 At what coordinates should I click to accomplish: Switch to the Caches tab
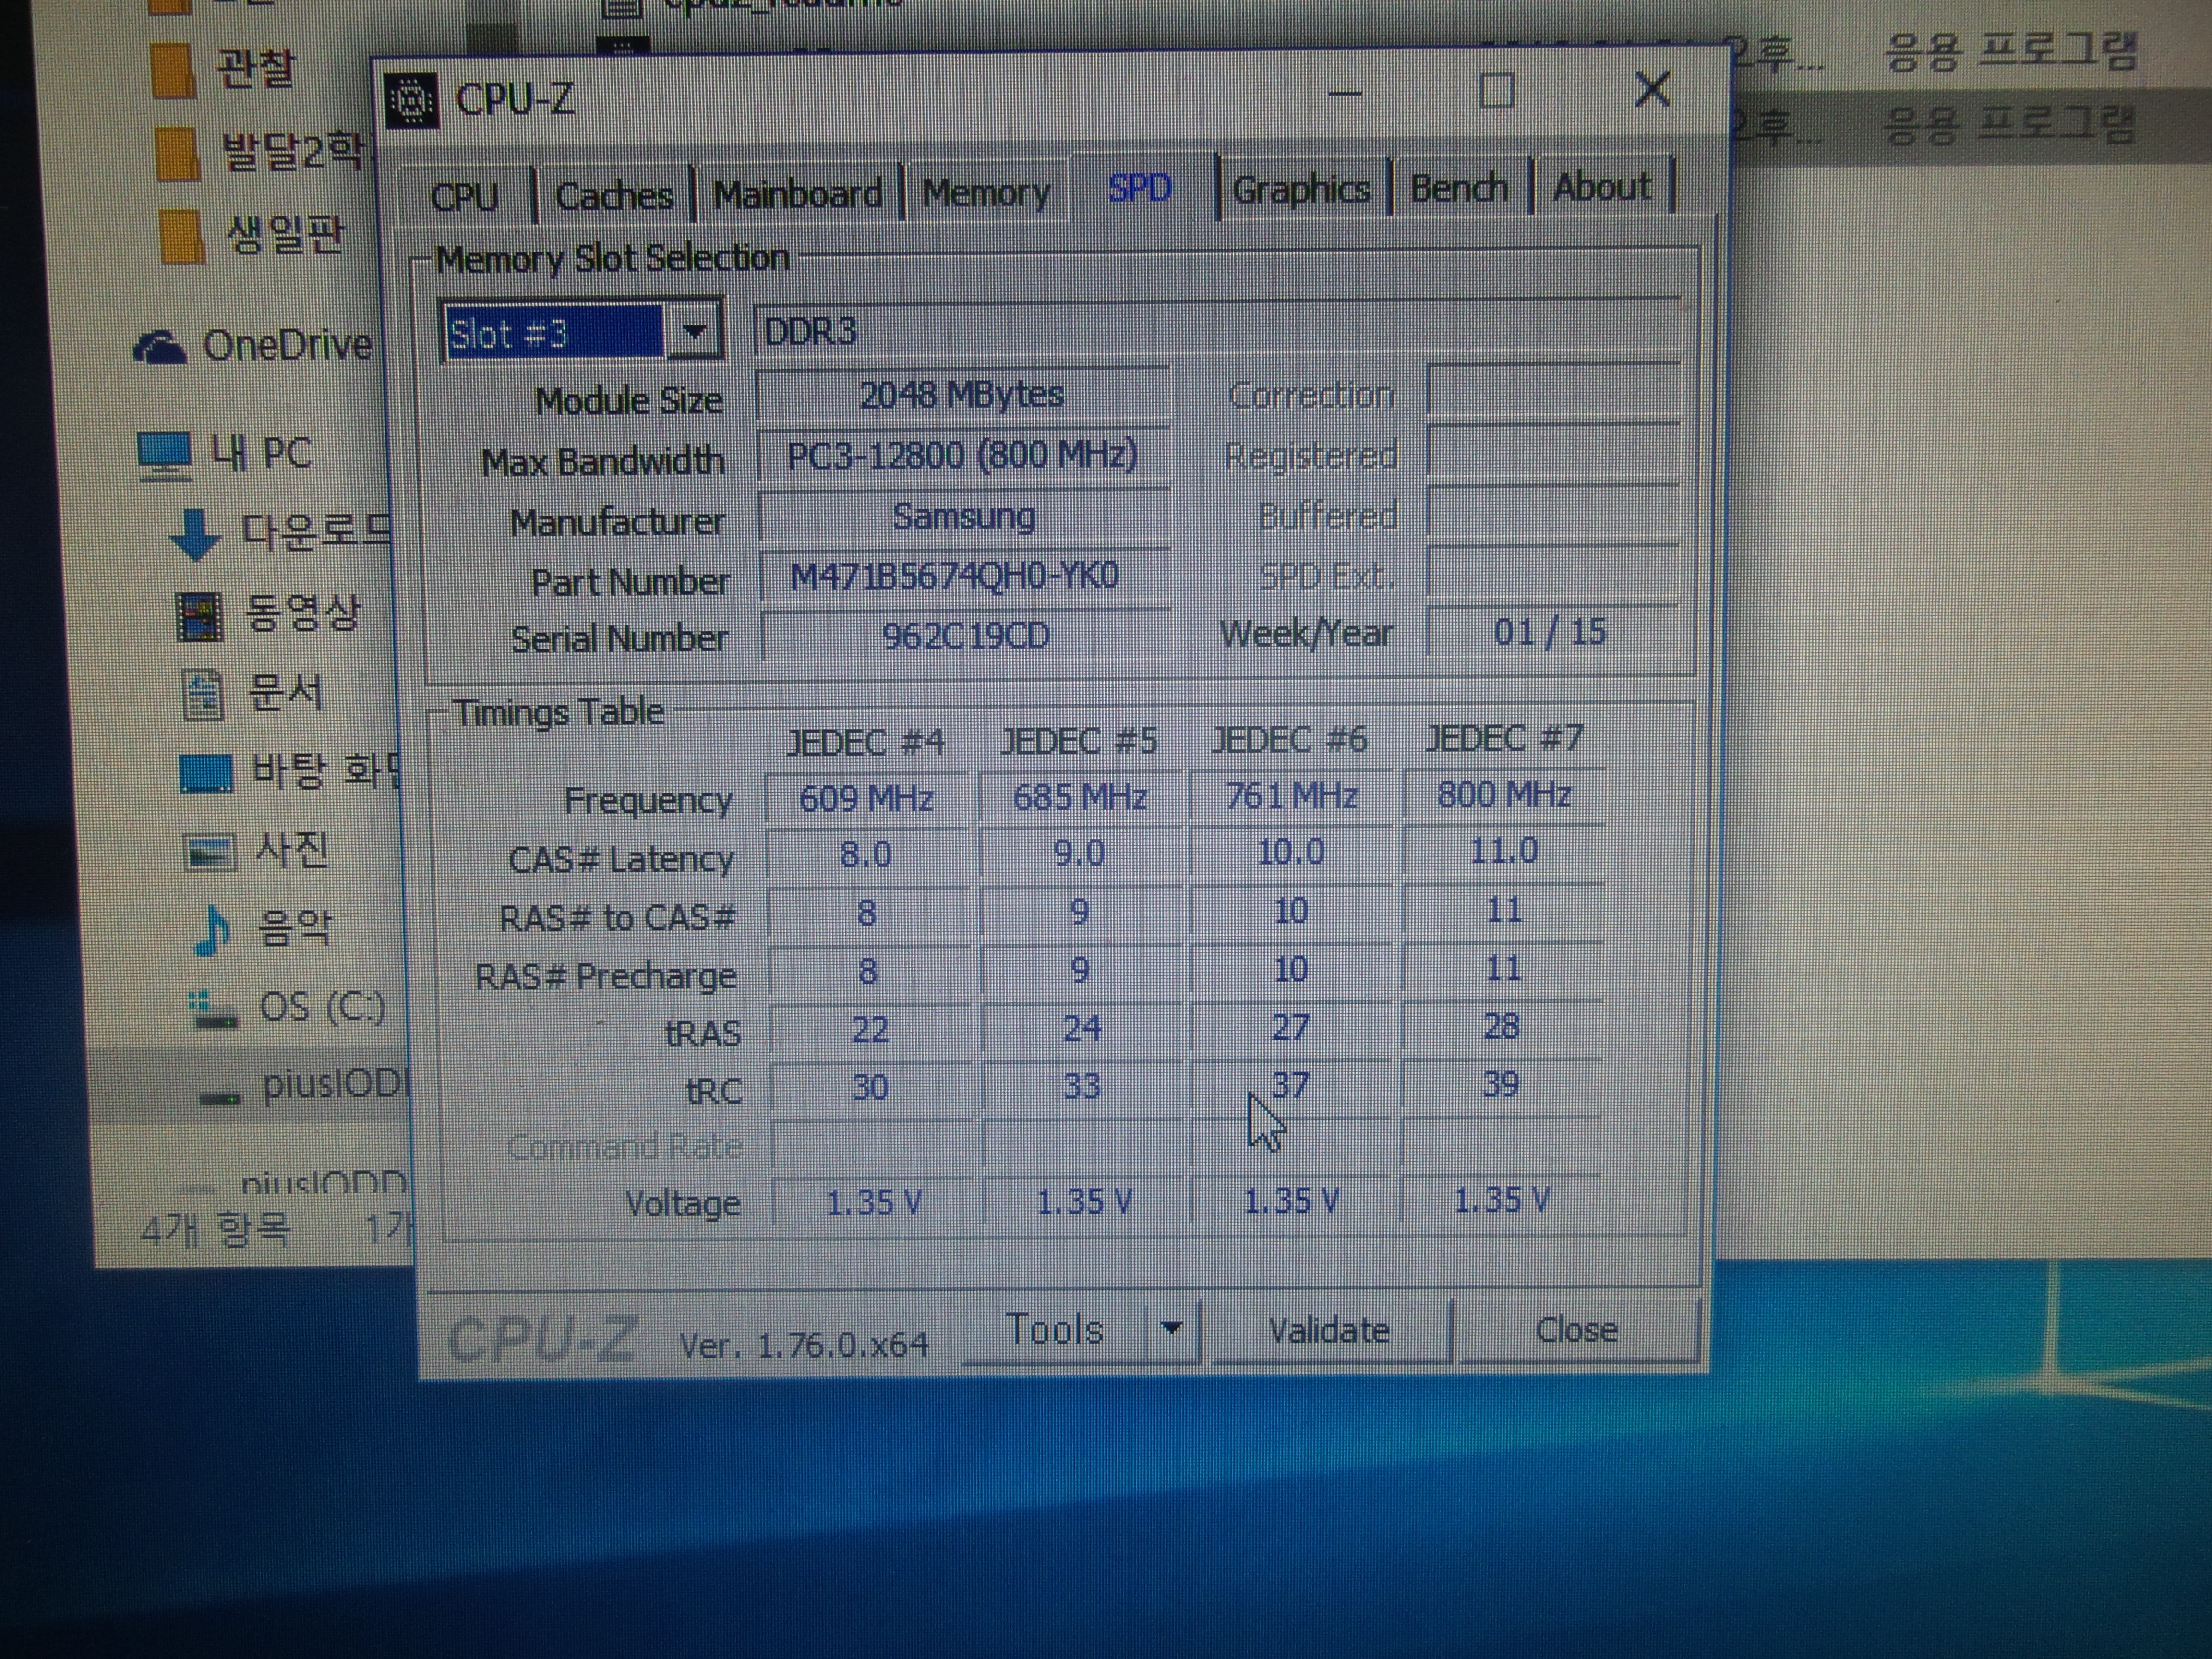tap(614, 195)
